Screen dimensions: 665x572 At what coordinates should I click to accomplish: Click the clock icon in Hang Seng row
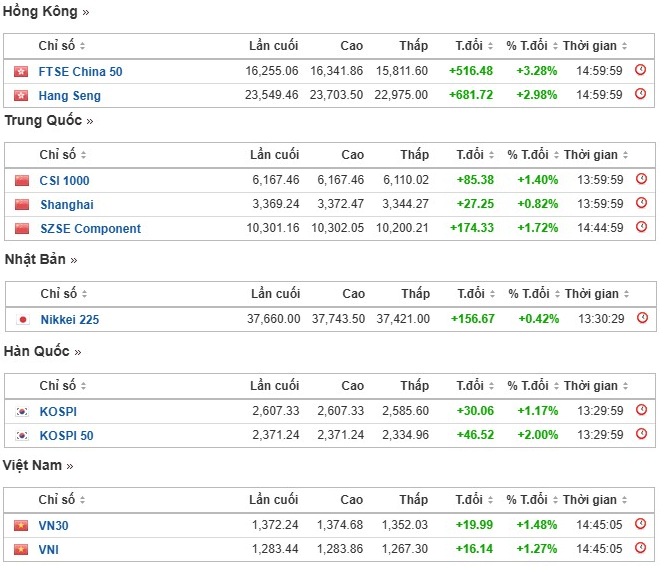pos(641,95)
